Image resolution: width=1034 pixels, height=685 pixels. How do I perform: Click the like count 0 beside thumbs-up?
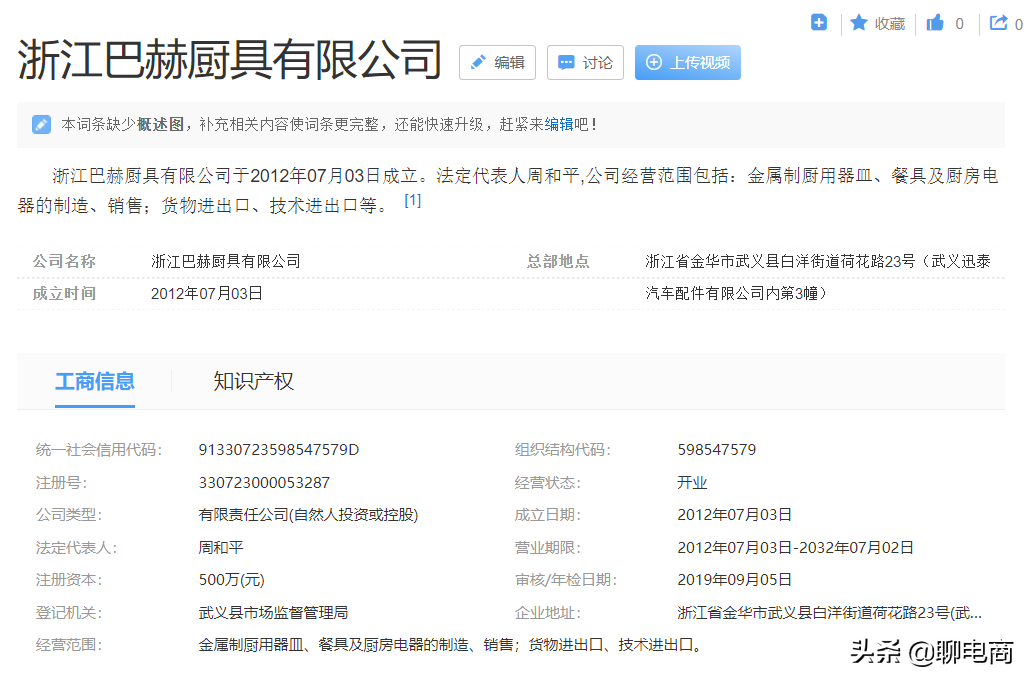(x=959, y=24)
